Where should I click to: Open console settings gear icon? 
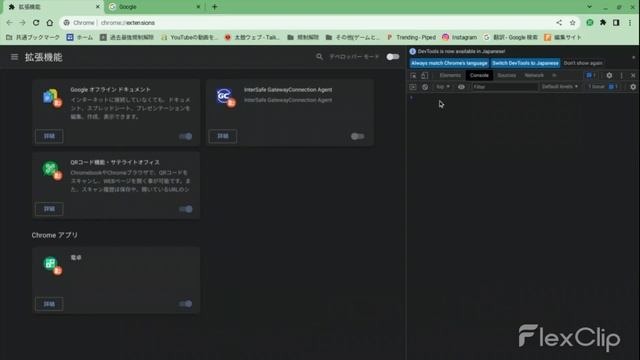coord(633,87)
